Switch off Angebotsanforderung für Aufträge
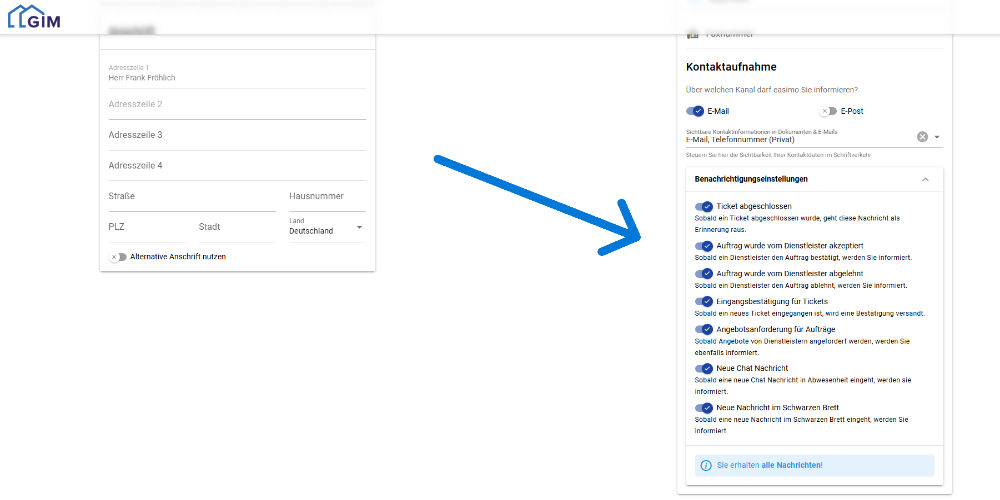The width and height of the screenshot is (1000, 500). [x=704, y=329]
